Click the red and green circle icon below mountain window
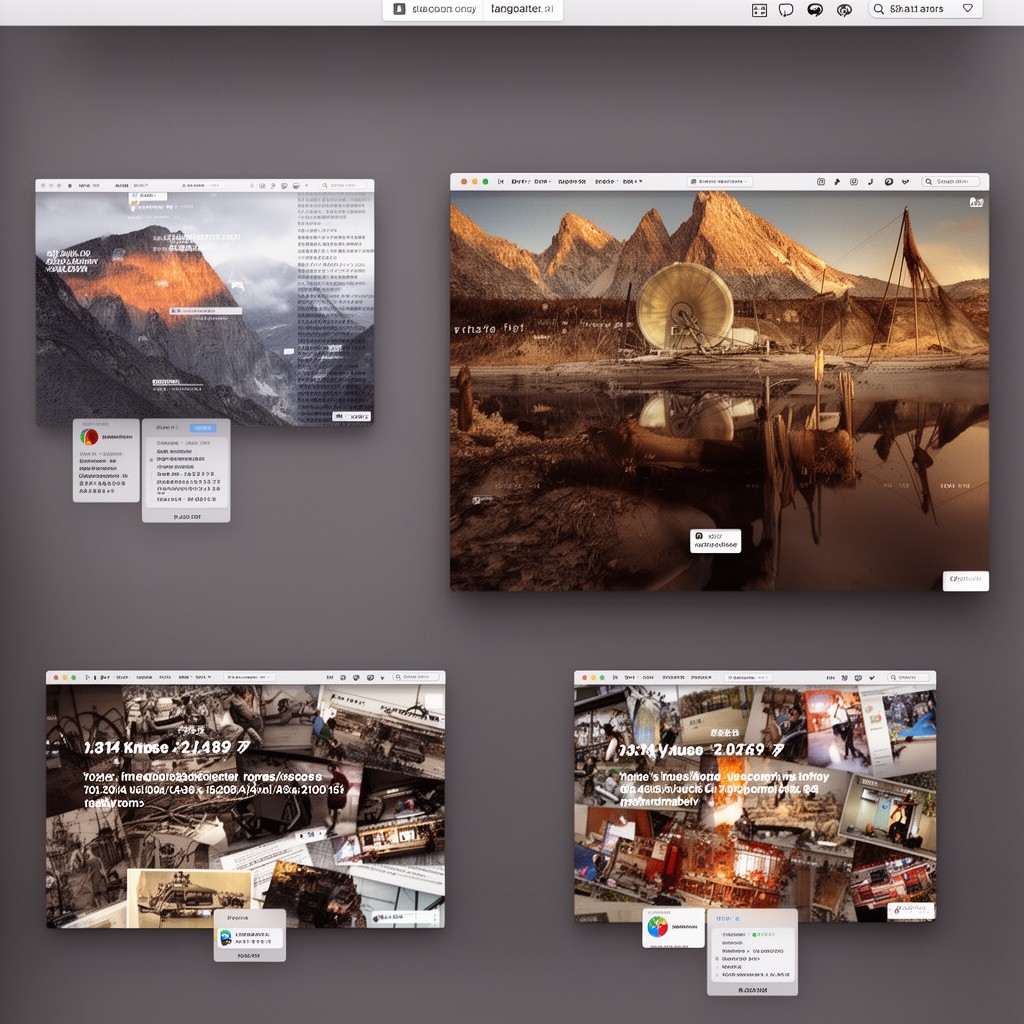 89,437
